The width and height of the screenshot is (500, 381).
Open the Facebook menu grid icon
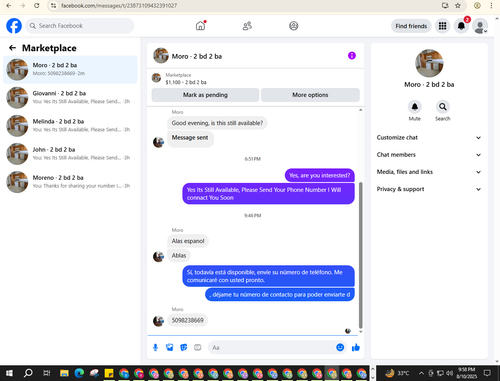tap(442, 26)
